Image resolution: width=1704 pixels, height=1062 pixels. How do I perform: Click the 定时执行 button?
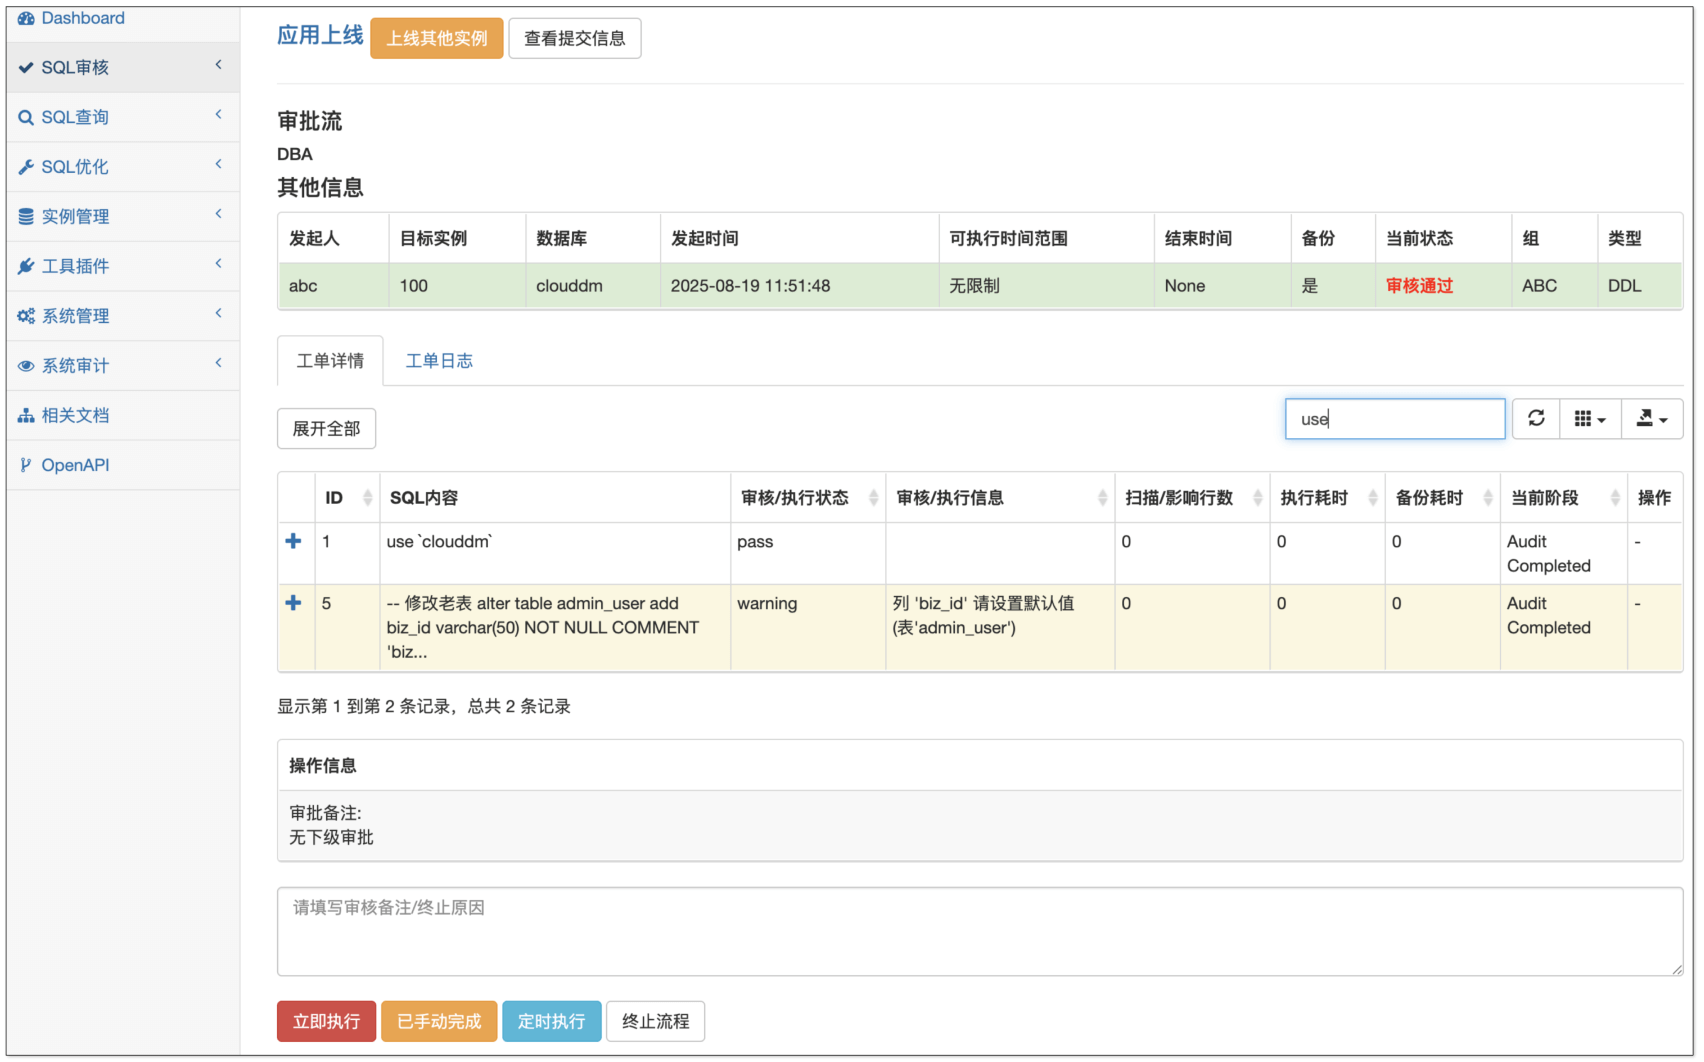(551, 1021)
